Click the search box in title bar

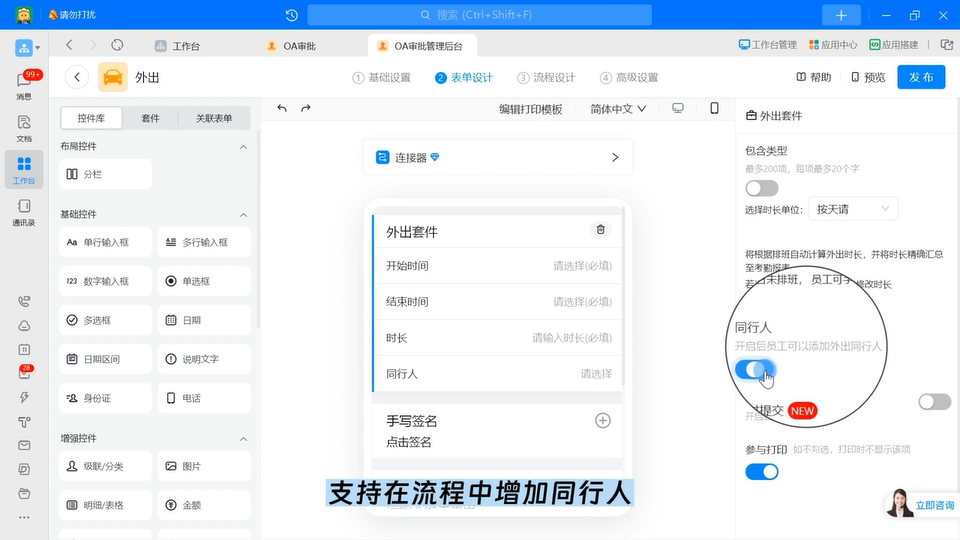[x=479, y=15]
